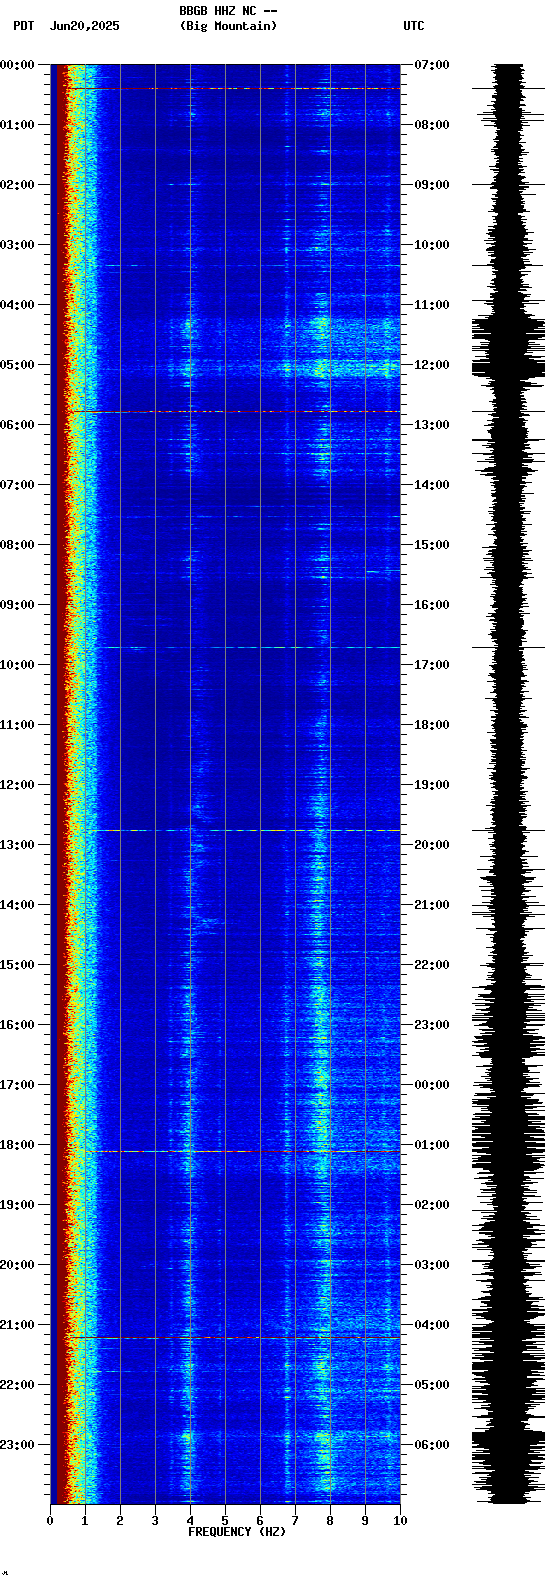Click the frequency axis '9' tick label
The image size is (552, 1584).
click(365, 1521)
